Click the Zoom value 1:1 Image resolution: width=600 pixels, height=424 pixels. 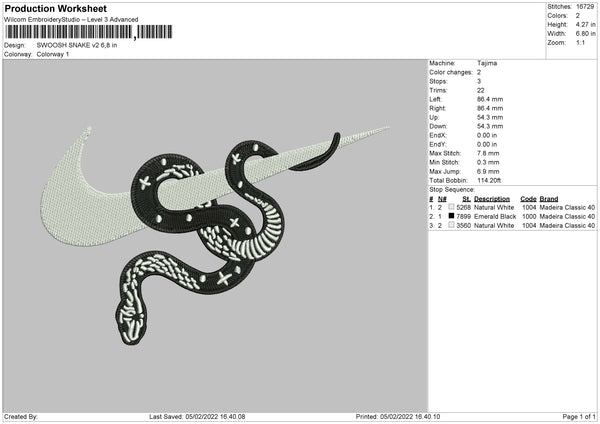[580, 42]
